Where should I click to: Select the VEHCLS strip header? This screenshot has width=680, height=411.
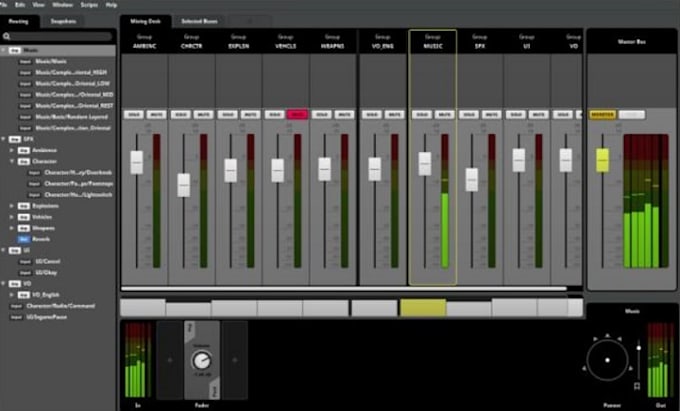(286, 42)
